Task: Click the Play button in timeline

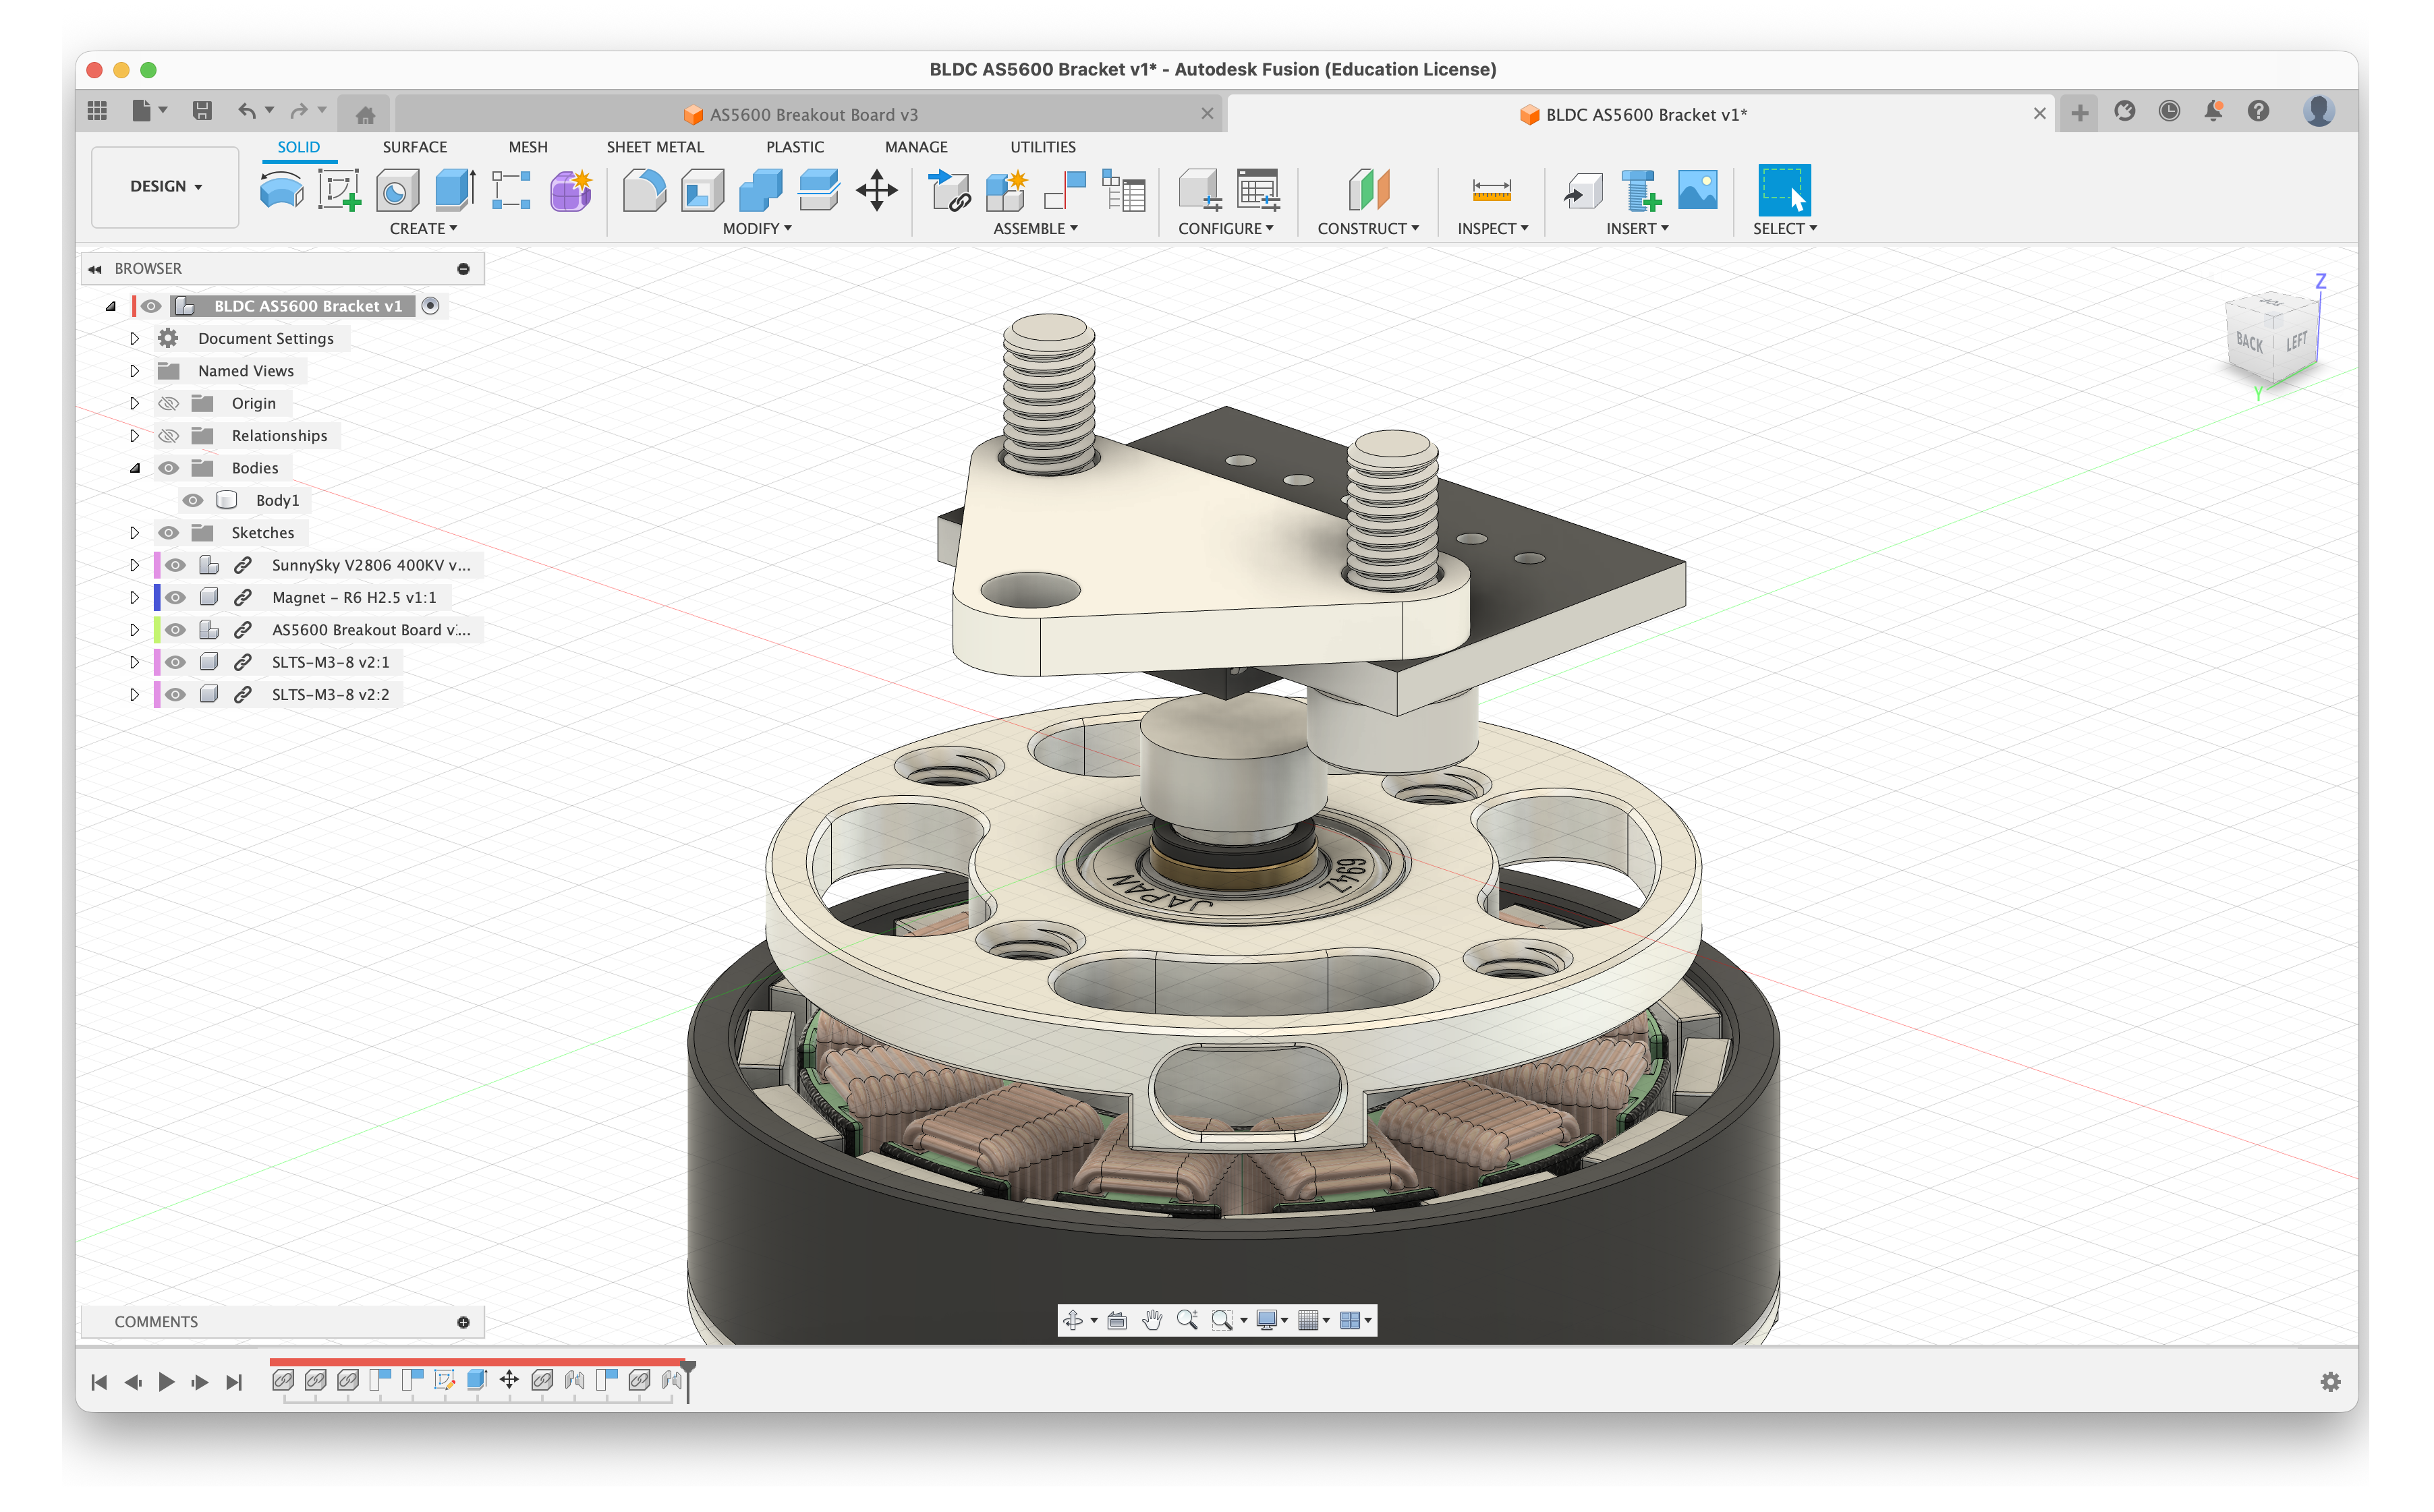Action: click(x=166, y=1381)
